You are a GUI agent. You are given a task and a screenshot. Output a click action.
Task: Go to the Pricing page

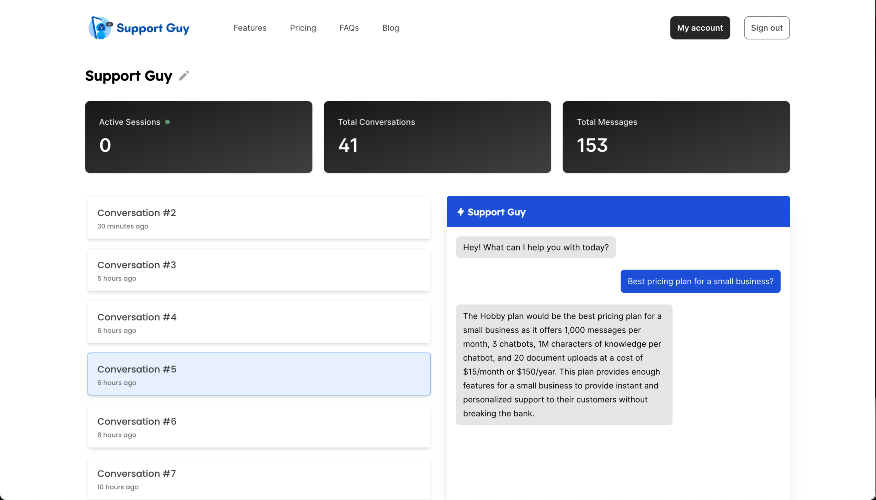303,28
